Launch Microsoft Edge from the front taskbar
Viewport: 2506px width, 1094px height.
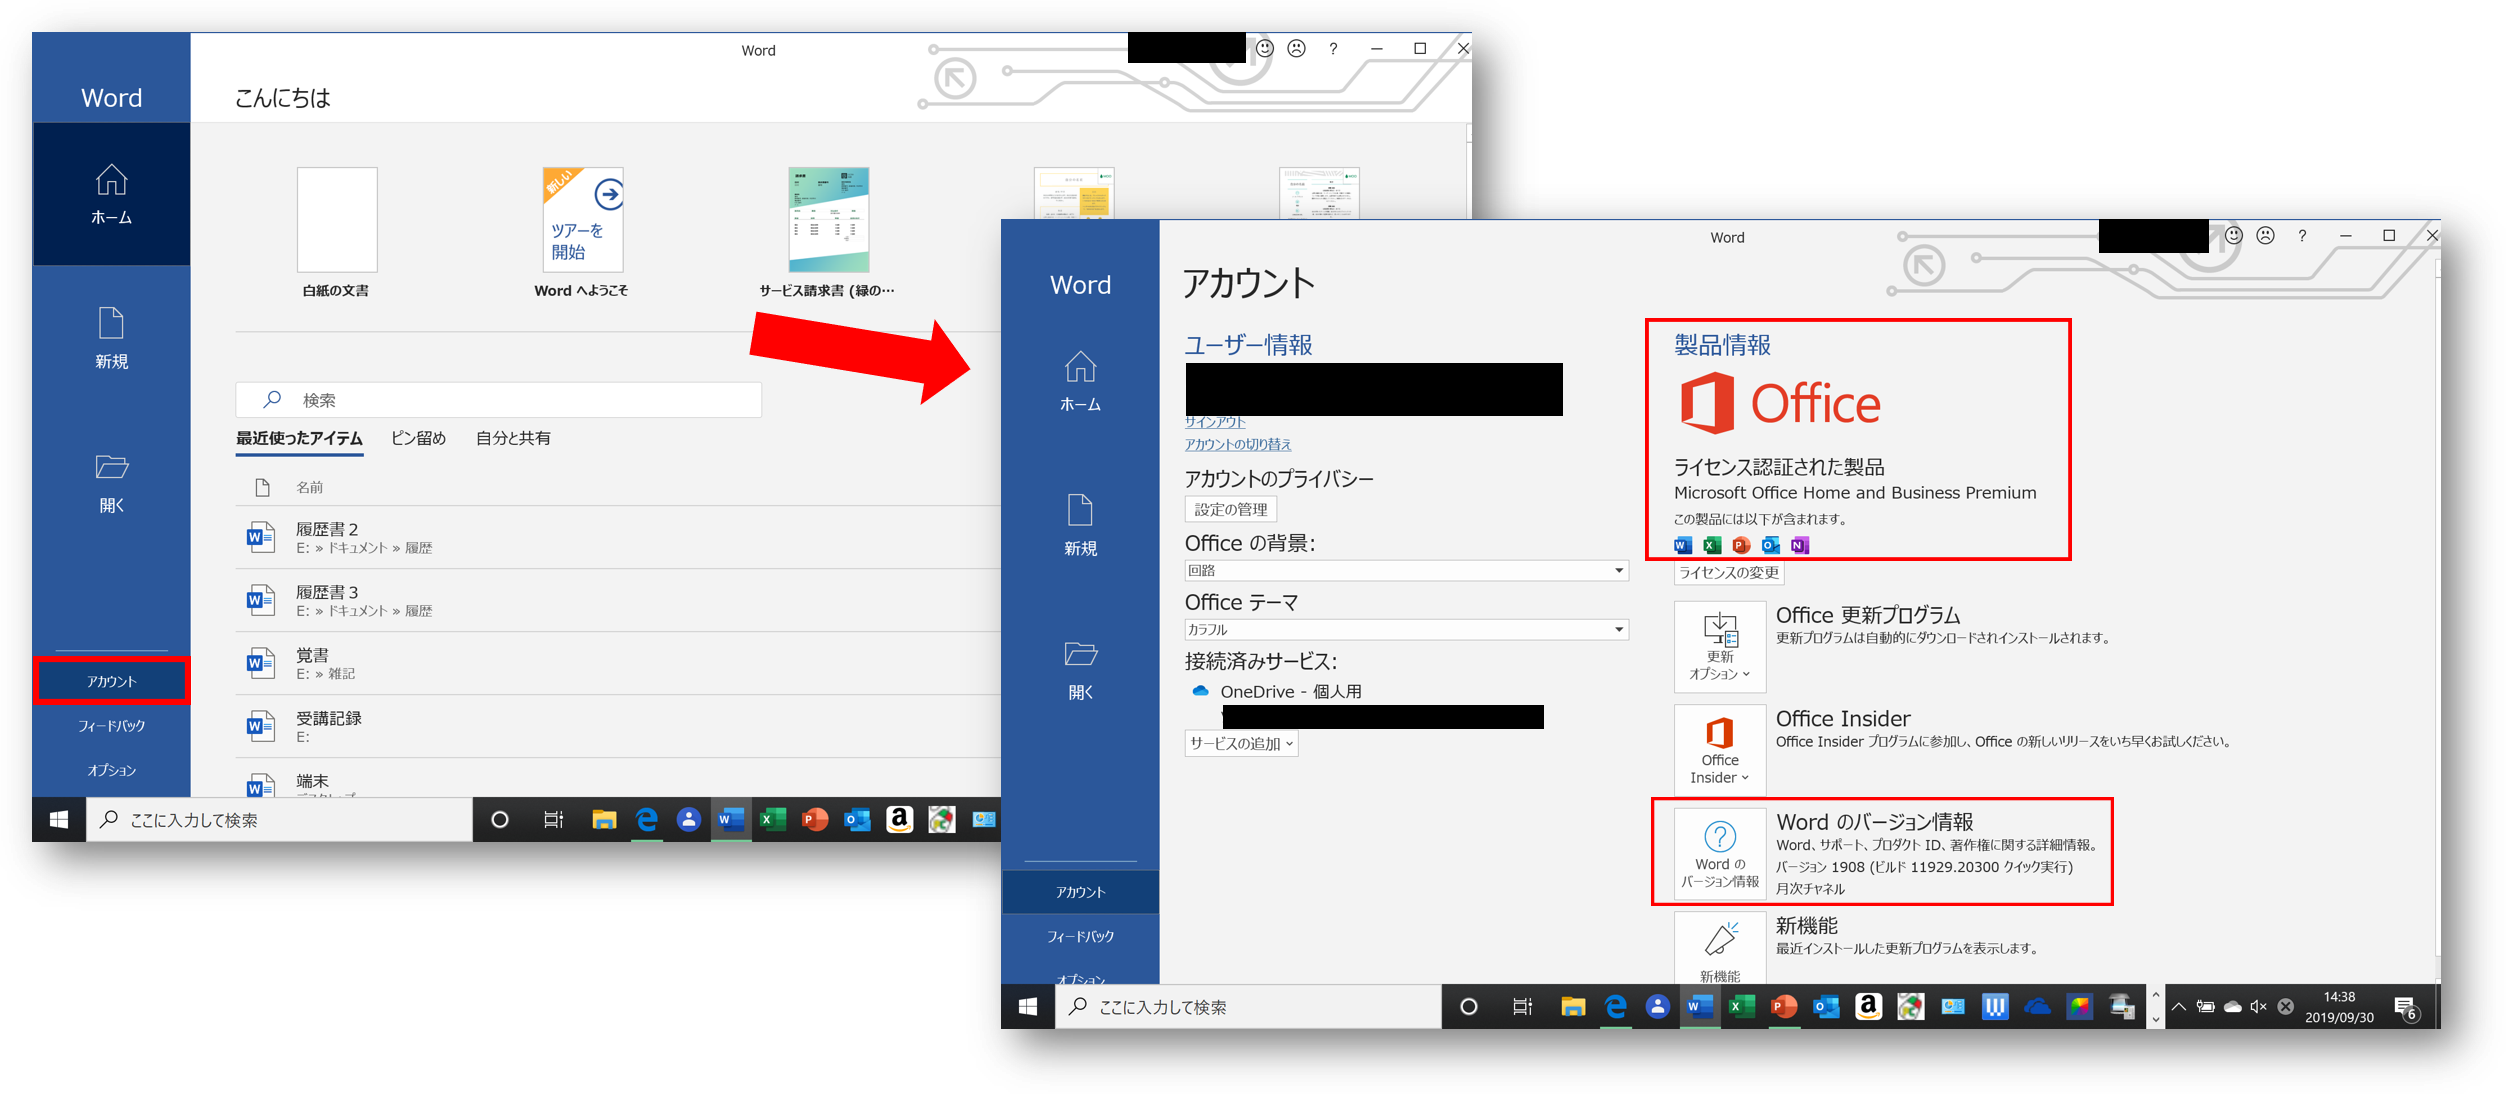[x=1616, y=1007]
